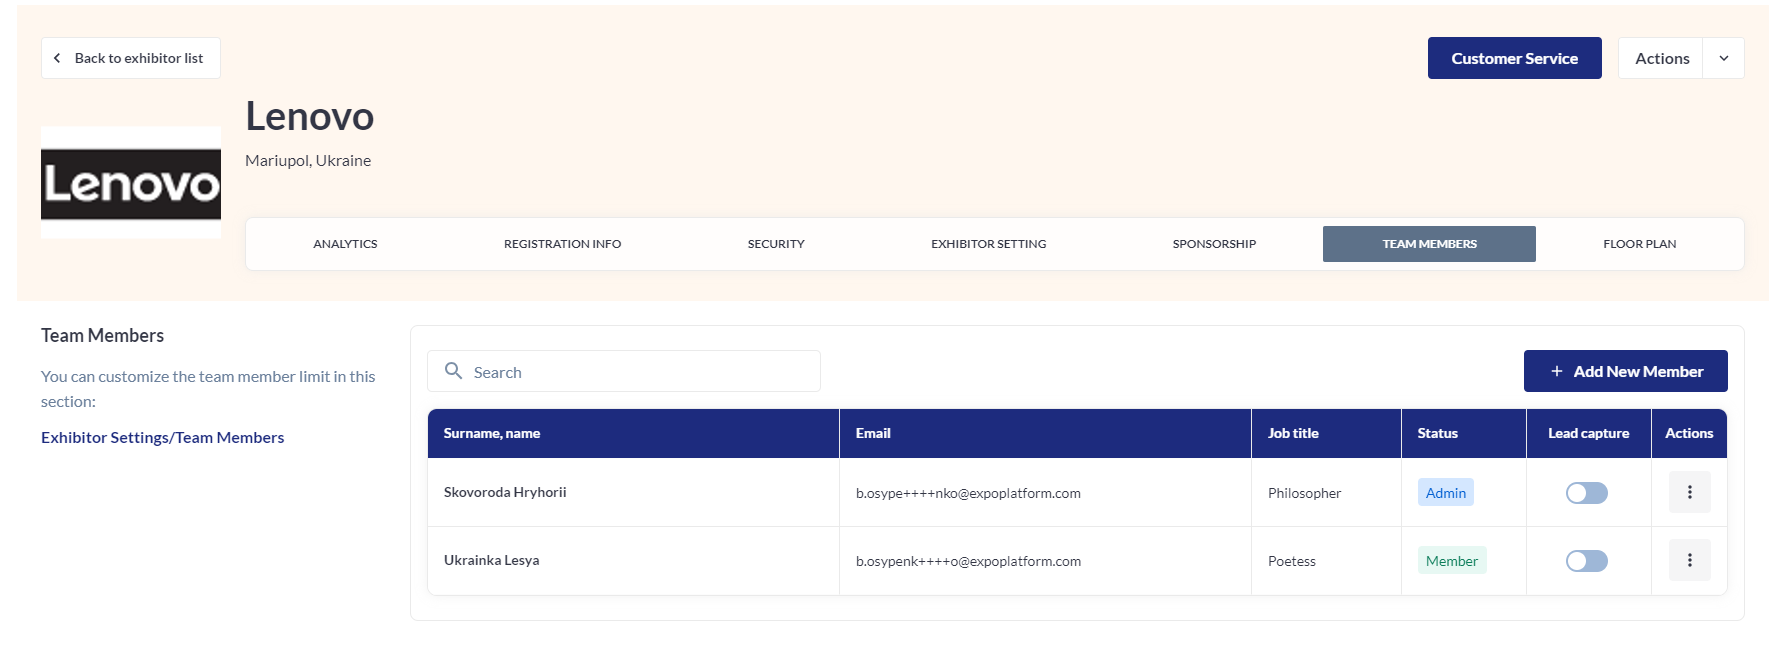Select the Team Members tab
Image resolution: width=1777 pixels, height=645 pixels.
coord(1429,244)
